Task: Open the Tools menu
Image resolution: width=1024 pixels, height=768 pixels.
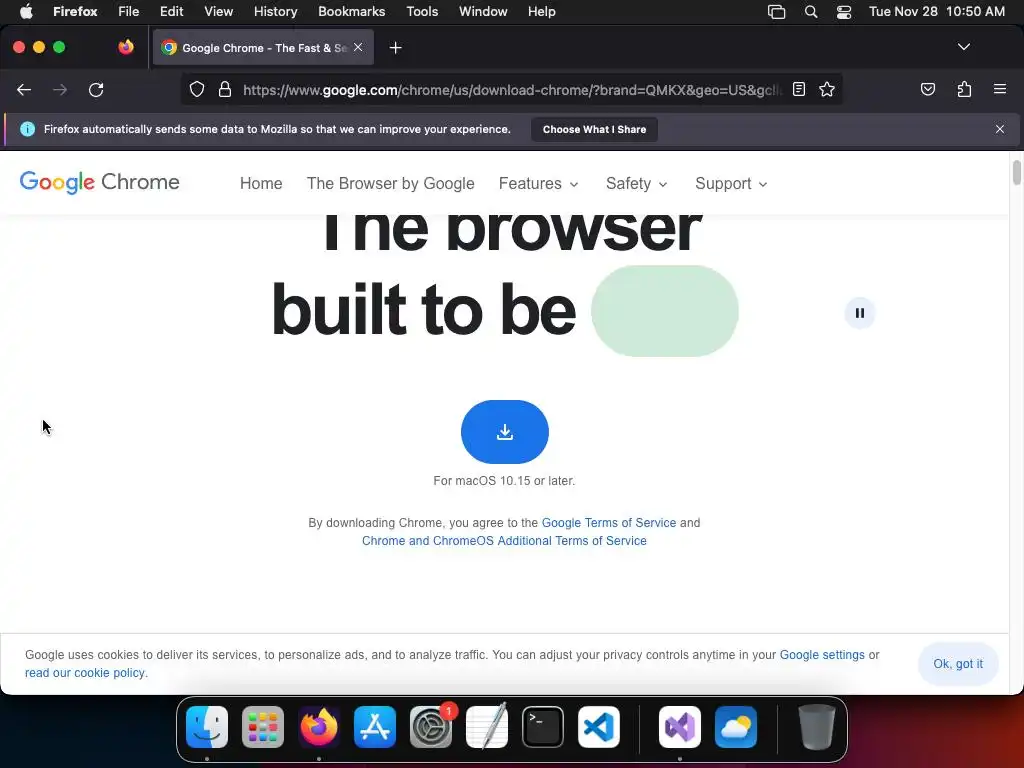Action: point(422,11)
